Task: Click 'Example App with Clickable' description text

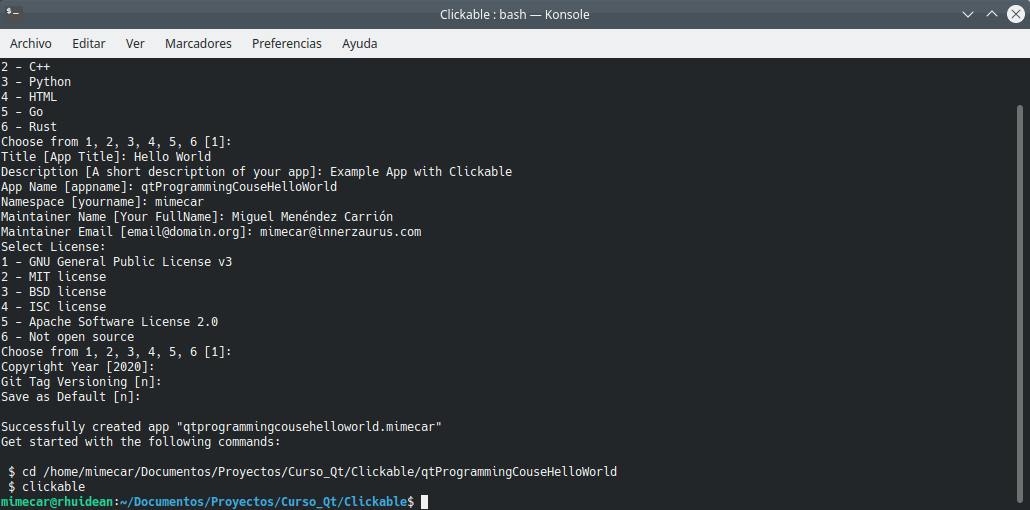Action: pos(421,172)
